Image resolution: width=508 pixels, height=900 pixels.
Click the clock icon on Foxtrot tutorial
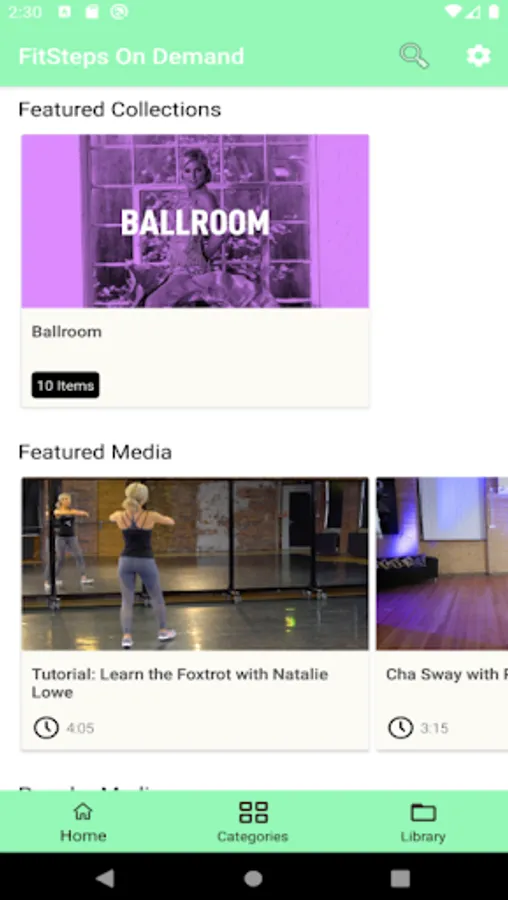46,728
